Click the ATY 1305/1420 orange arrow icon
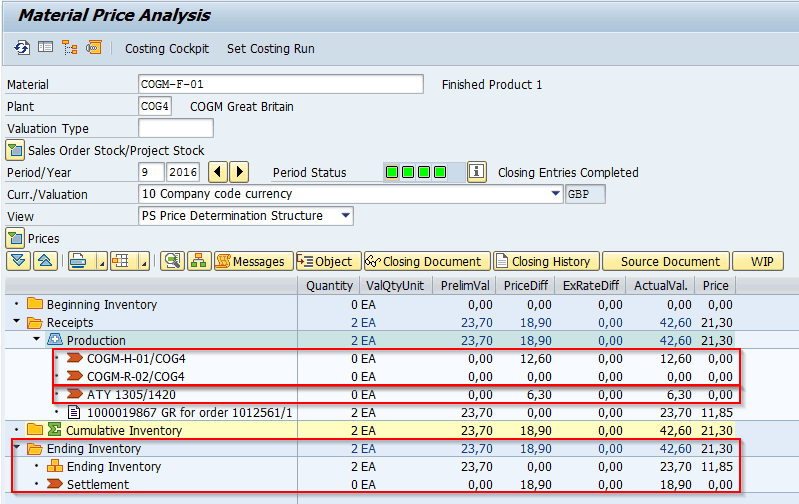The height and width of the screenshot is (504, 799). click(75, 393)
